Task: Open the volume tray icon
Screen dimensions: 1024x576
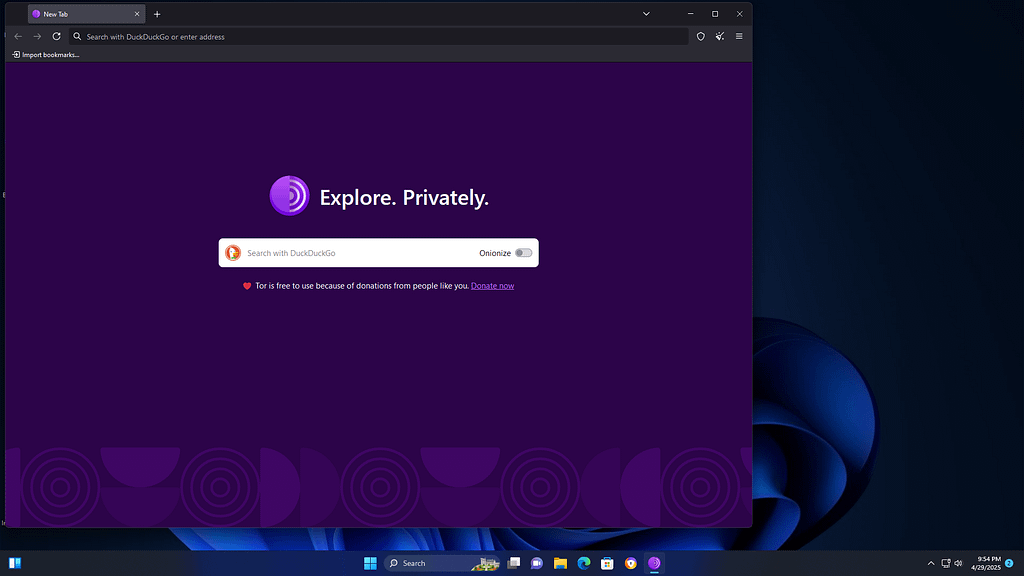Action: tap(959, 563)
